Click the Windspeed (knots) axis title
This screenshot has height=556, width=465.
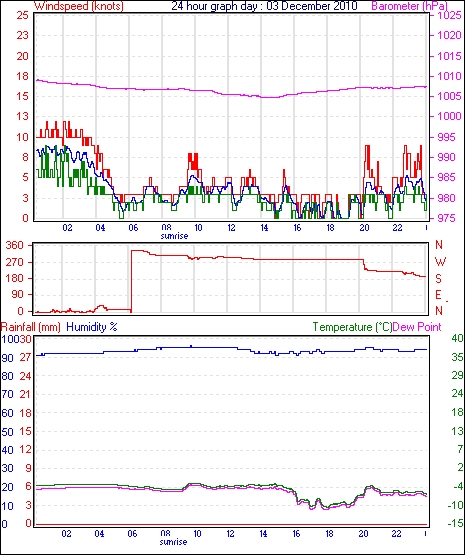[x=79, y=6]
